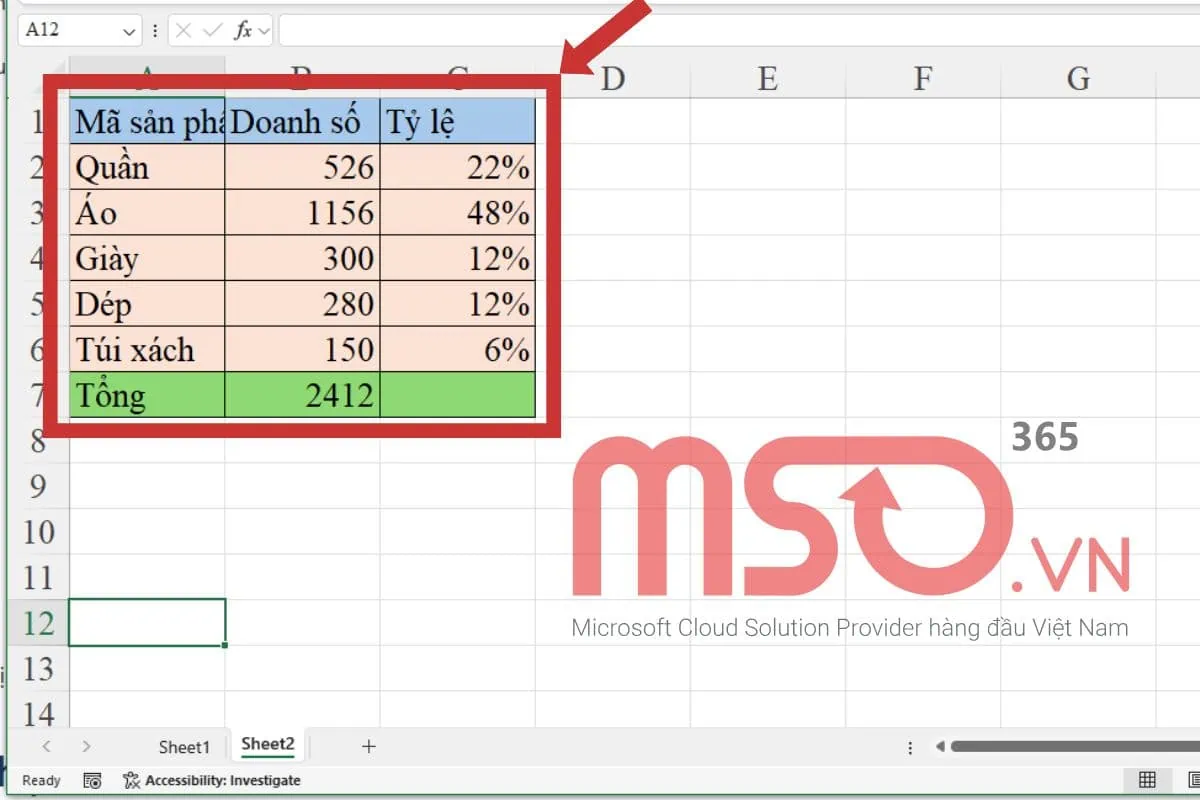Open the Name Box dropdown arrow
The height and width of the screenshot is (800, 1200).
(131, 30)
